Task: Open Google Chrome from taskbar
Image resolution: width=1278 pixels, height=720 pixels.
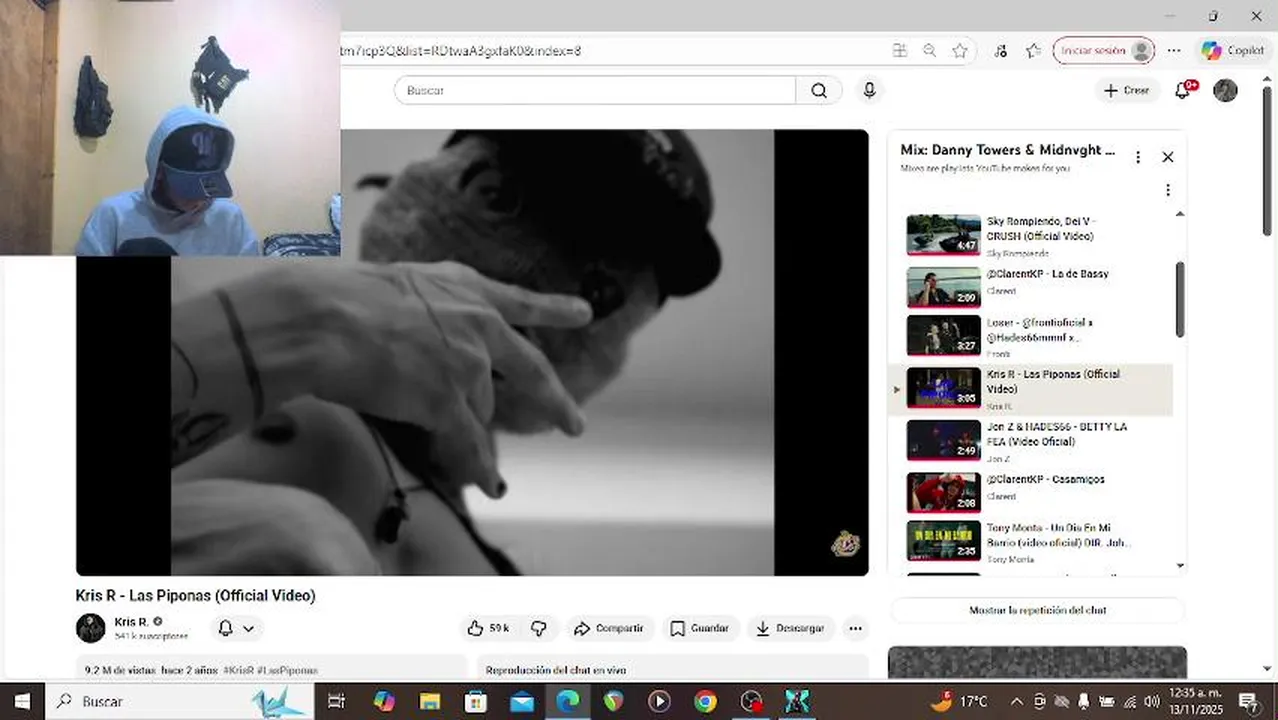Action: (x=705, y=702)
